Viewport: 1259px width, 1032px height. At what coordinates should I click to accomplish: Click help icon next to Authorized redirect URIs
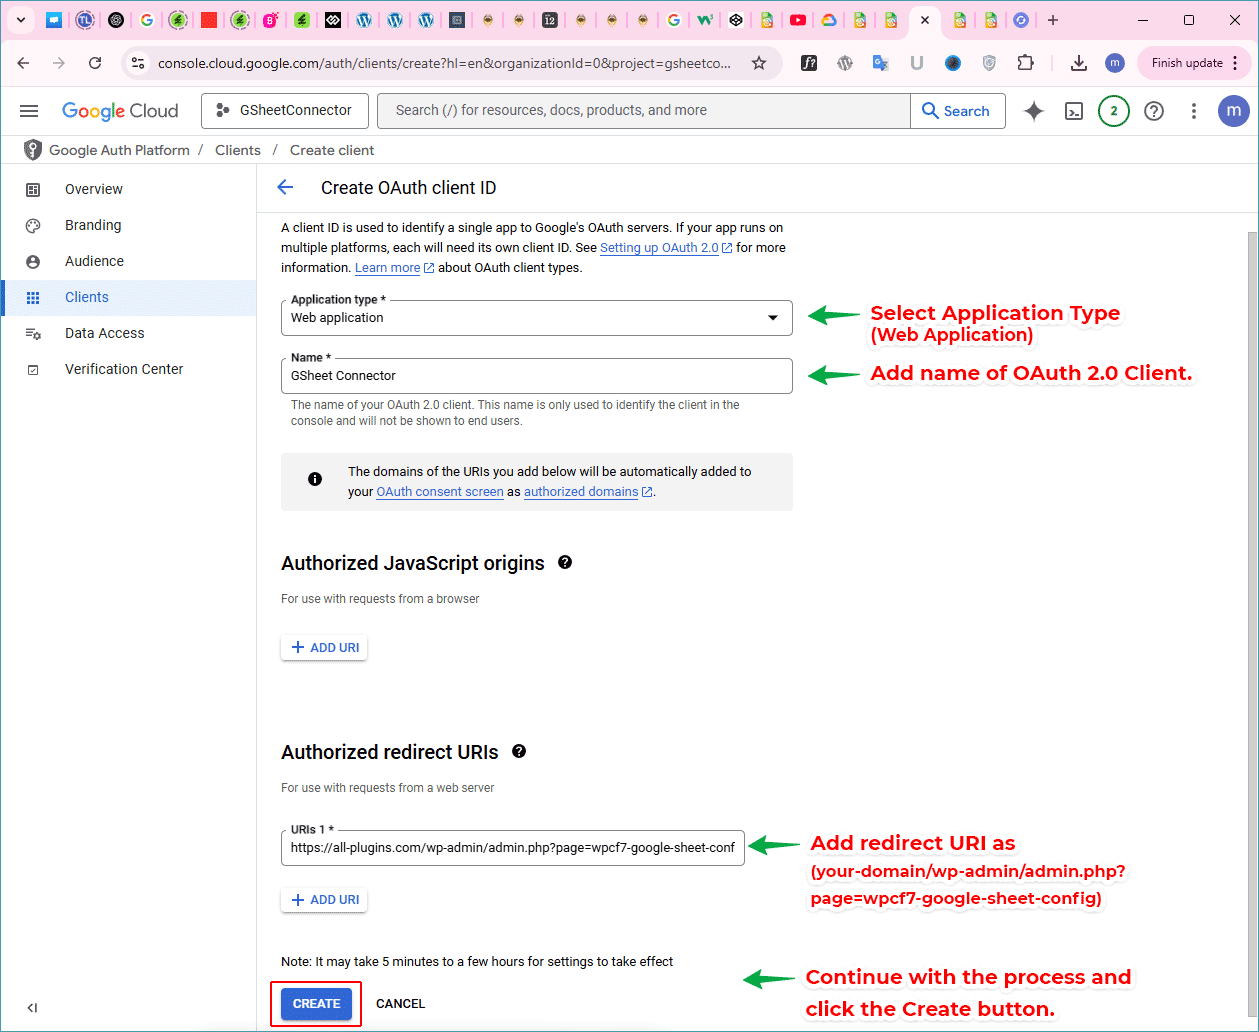point(519,752)
